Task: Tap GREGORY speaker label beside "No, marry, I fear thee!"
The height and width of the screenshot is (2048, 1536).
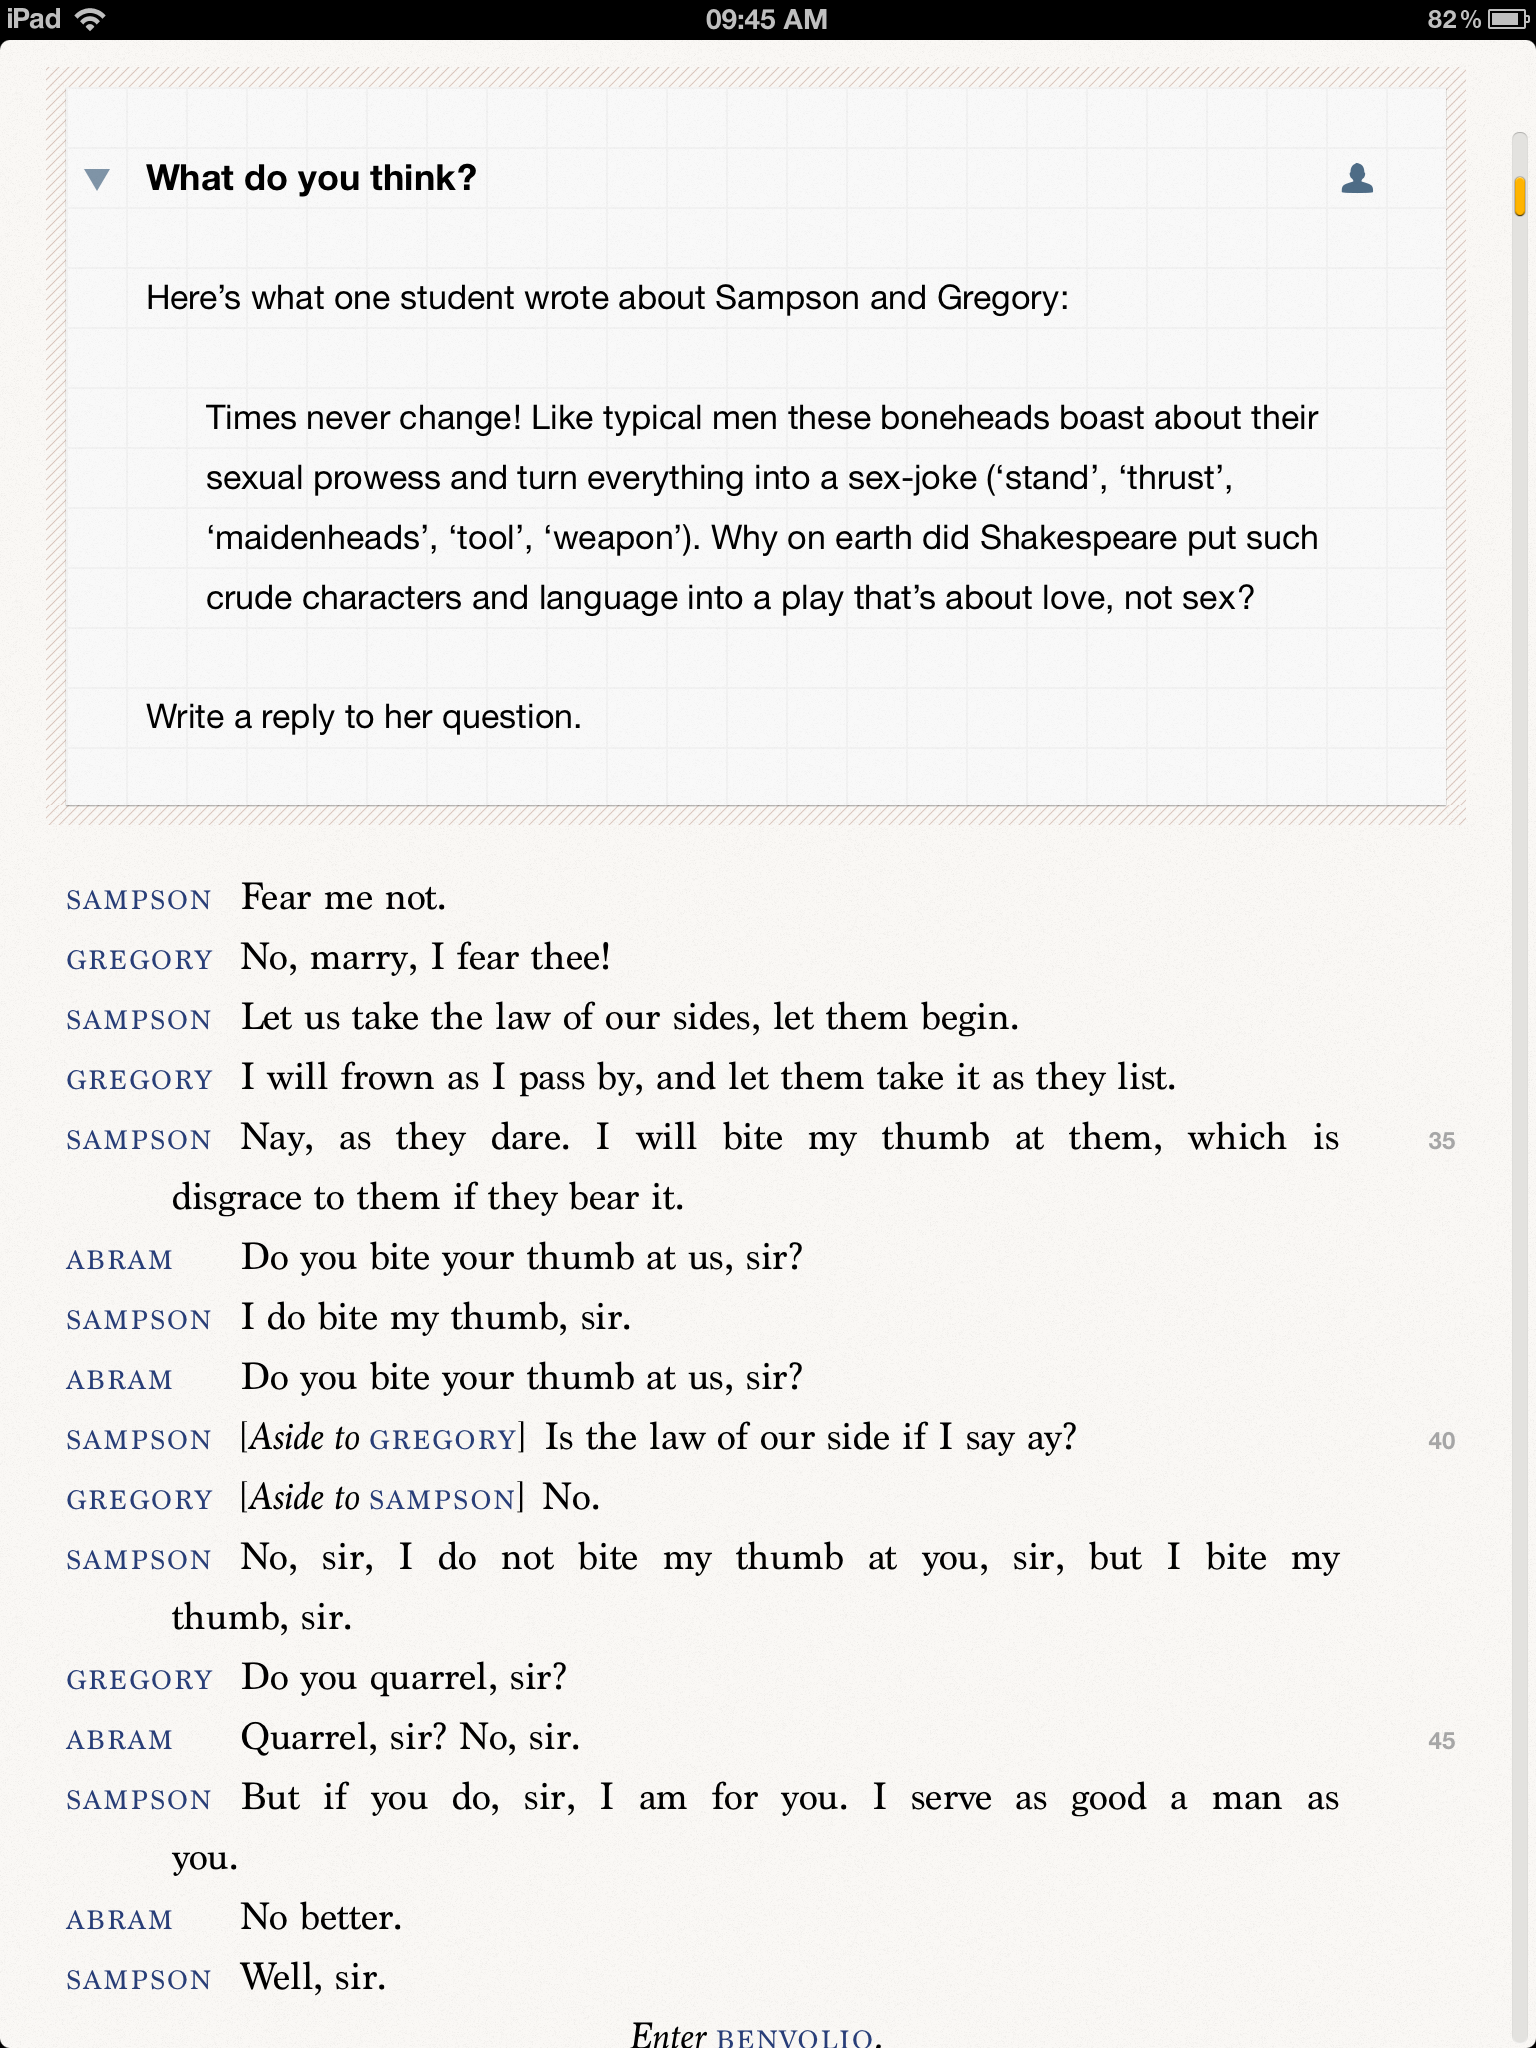Action: click(x=139, y=960)
